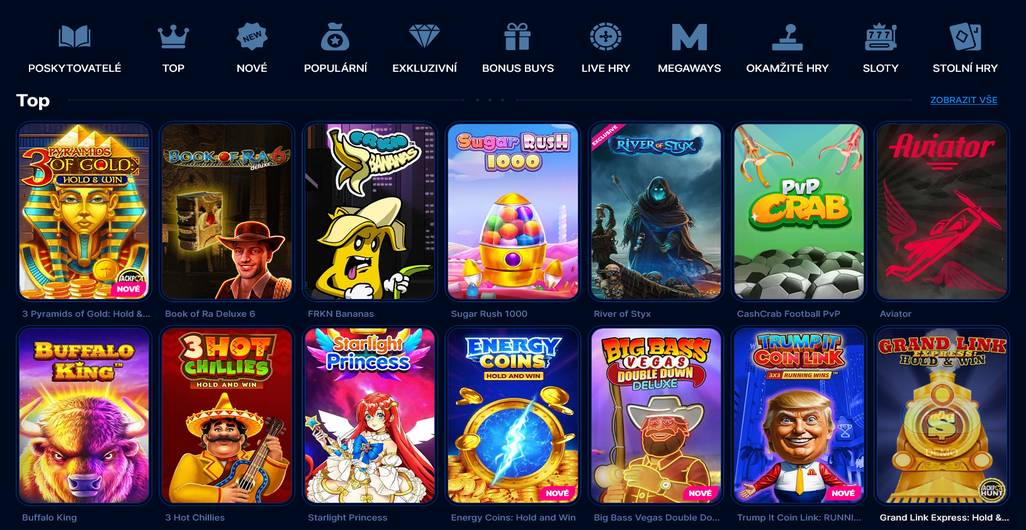Click the carousel pagination dots beside Top
The width and height of the screenshot is (1026, 530).
click(490, 100)
